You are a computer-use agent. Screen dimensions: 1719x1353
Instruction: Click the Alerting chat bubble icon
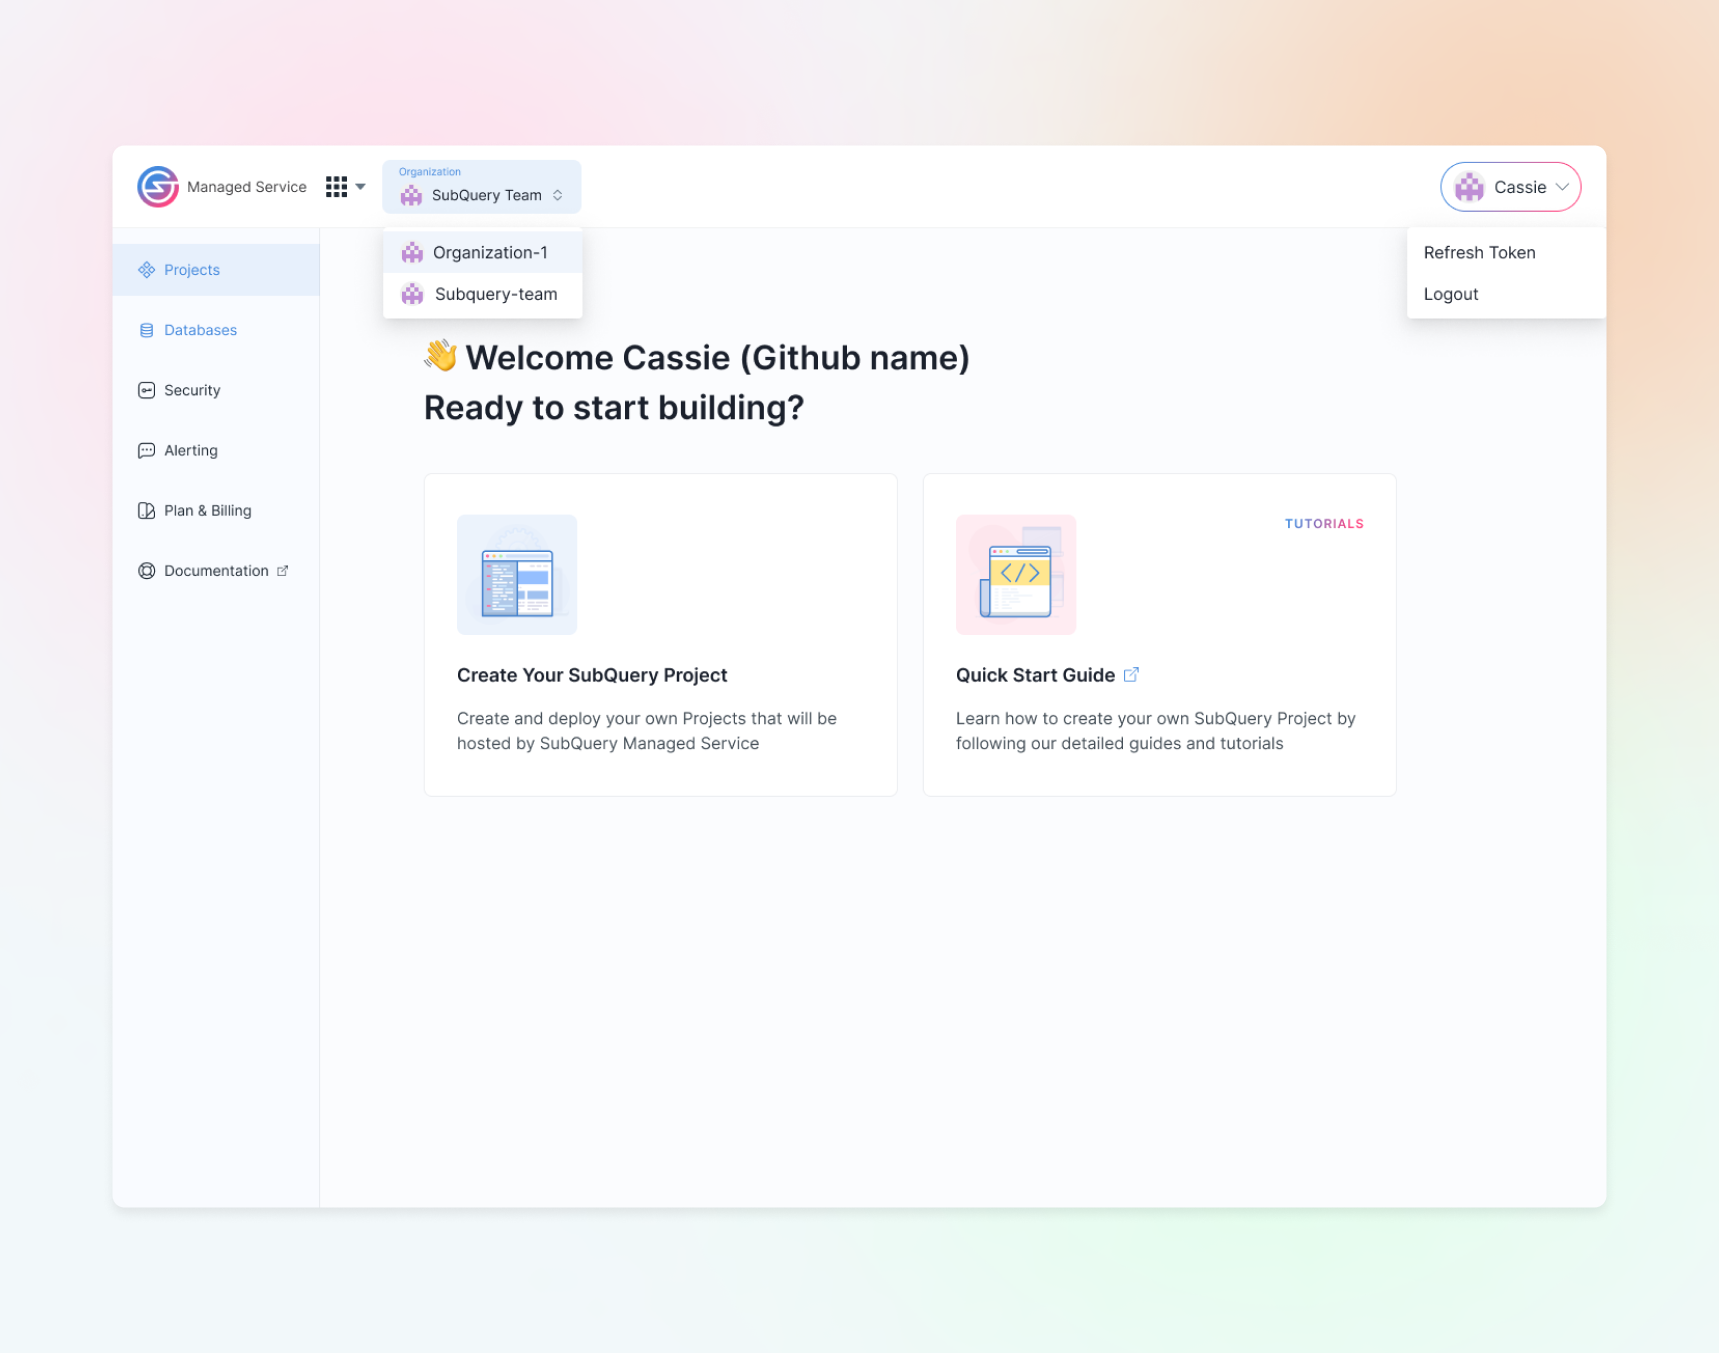[x=147, y=450]
